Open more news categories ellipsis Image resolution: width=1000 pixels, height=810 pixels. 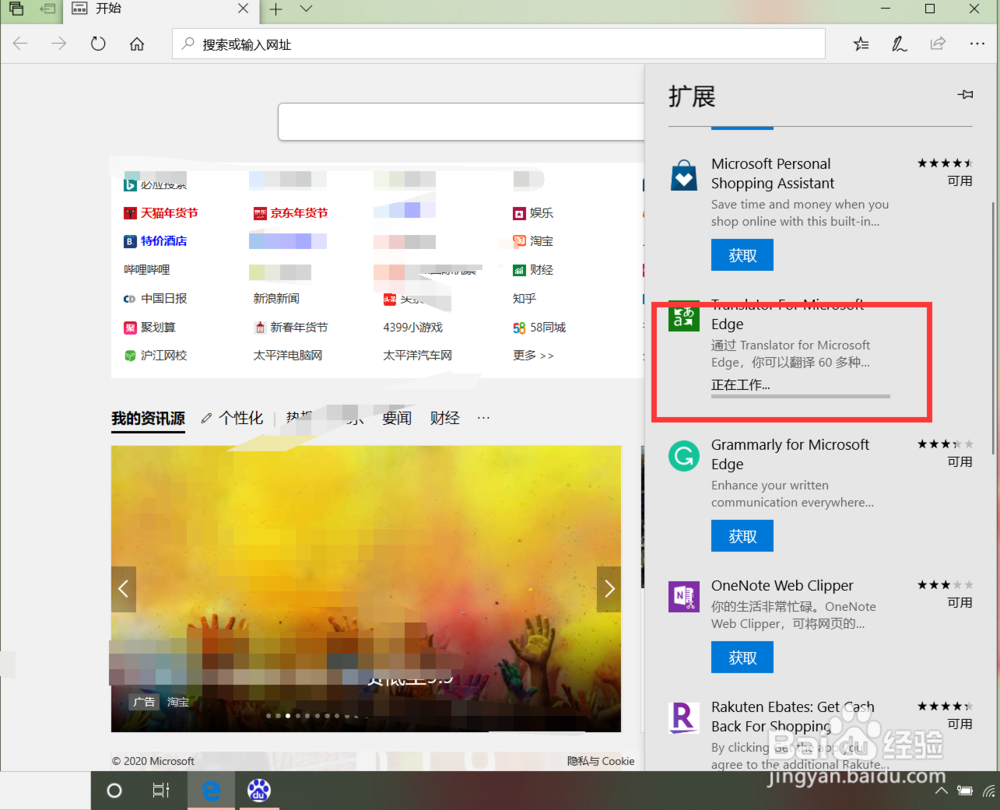point(483,418)
